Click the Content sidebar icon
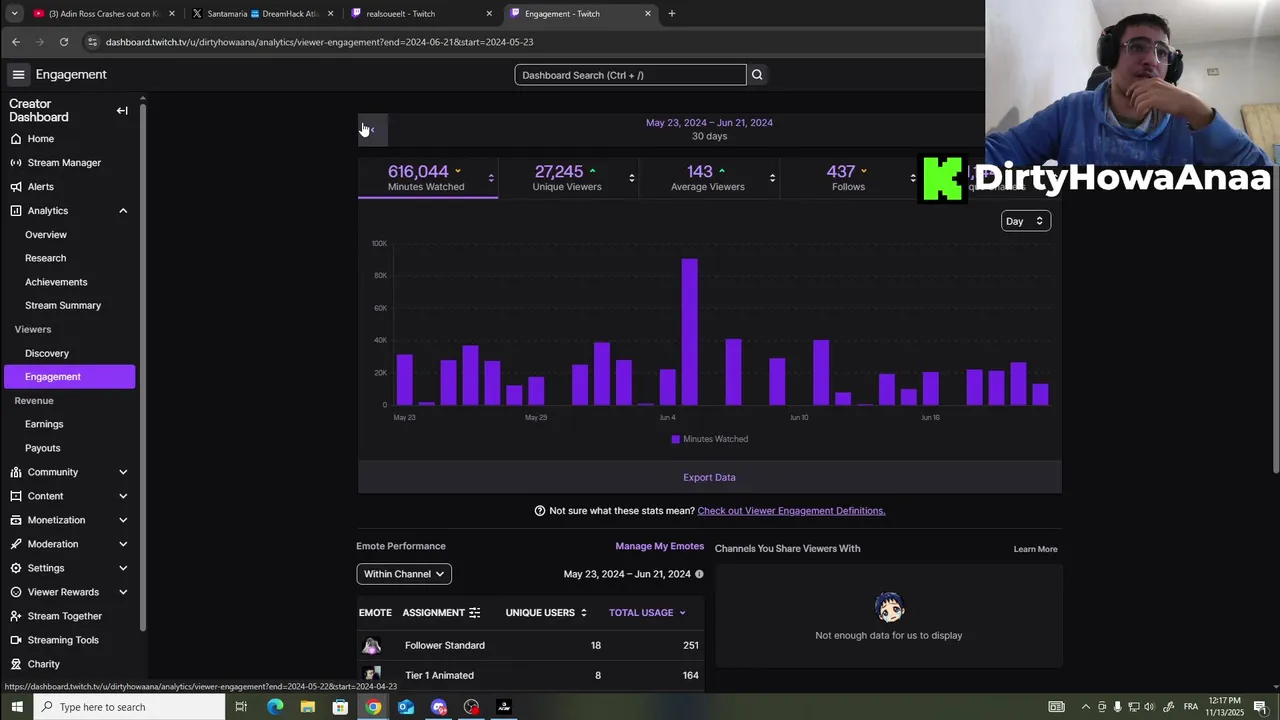The width and height of the screenshot is (1280, 720). [16, 496]
